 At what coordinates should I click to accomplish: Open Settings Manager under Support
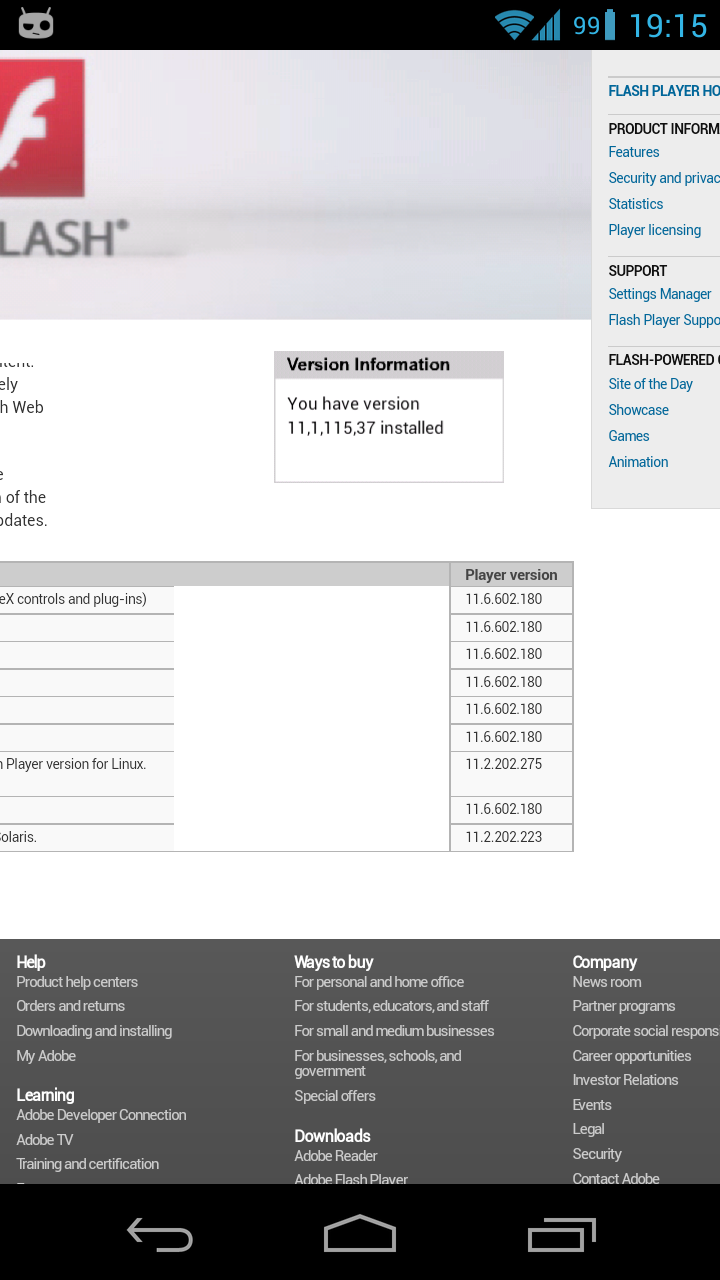click(660, 294)
